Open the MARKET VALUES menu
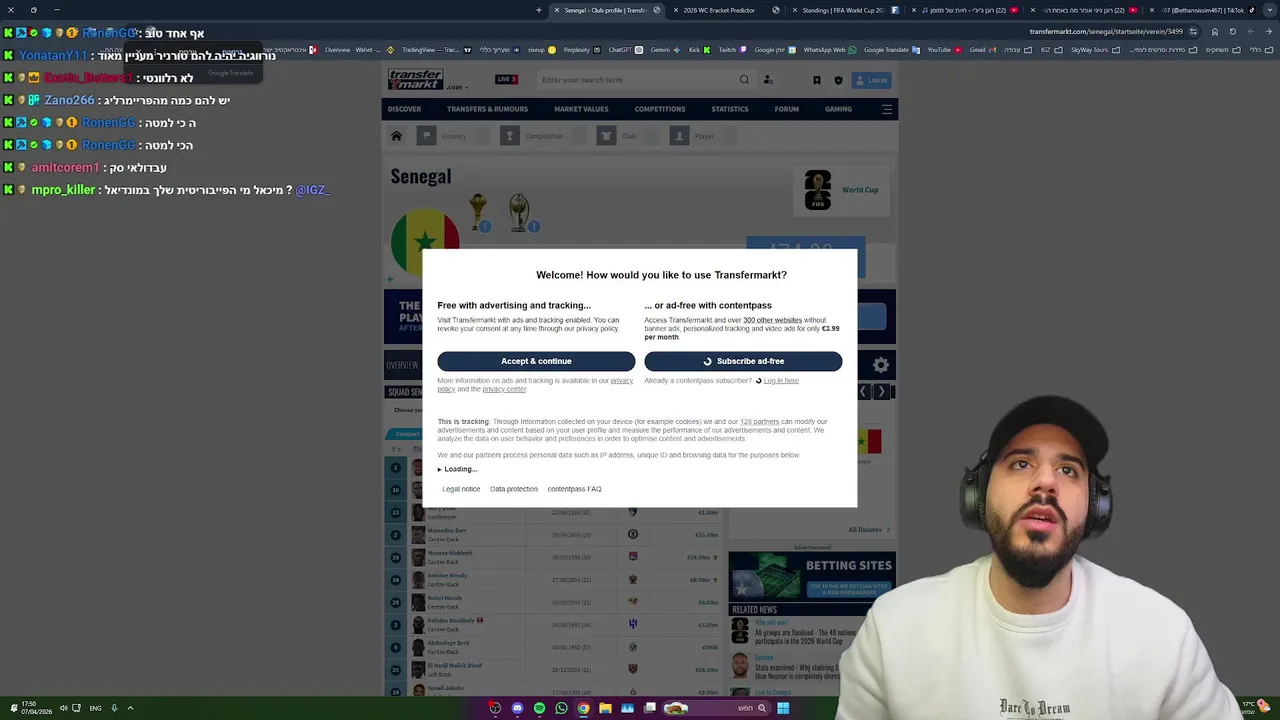1280x720 pixels. tap(581, 109)
